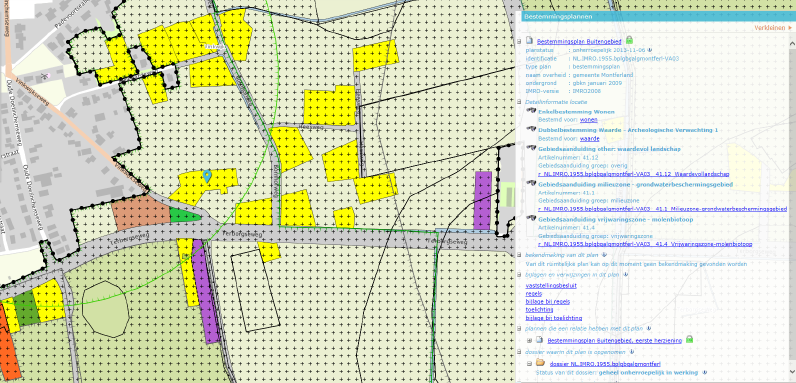Open the 'regels' link
Image resolution: width=796 pixels, height=383 pixels.
point(534,294)
